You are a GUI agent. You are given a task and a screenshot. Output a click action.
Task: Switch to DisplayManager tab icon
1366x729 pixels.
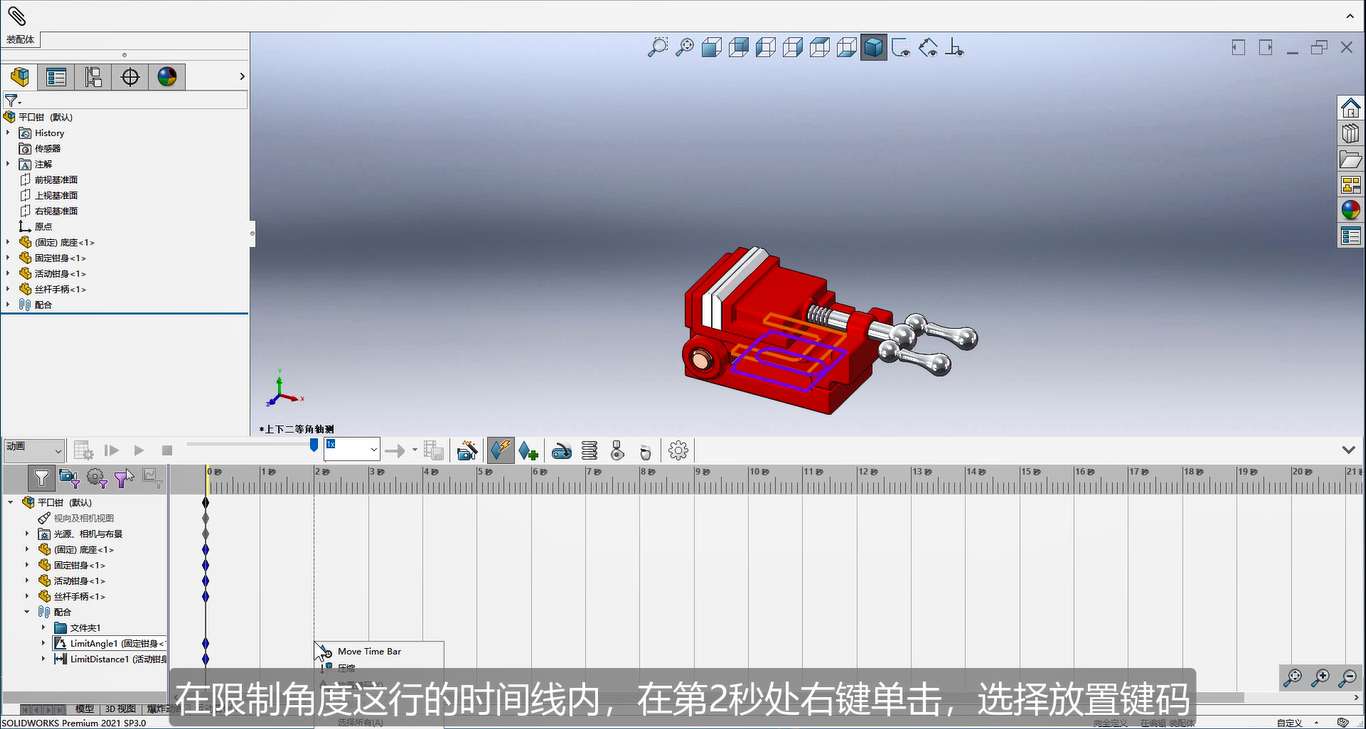pyautogui.click(x=166, y=77)
